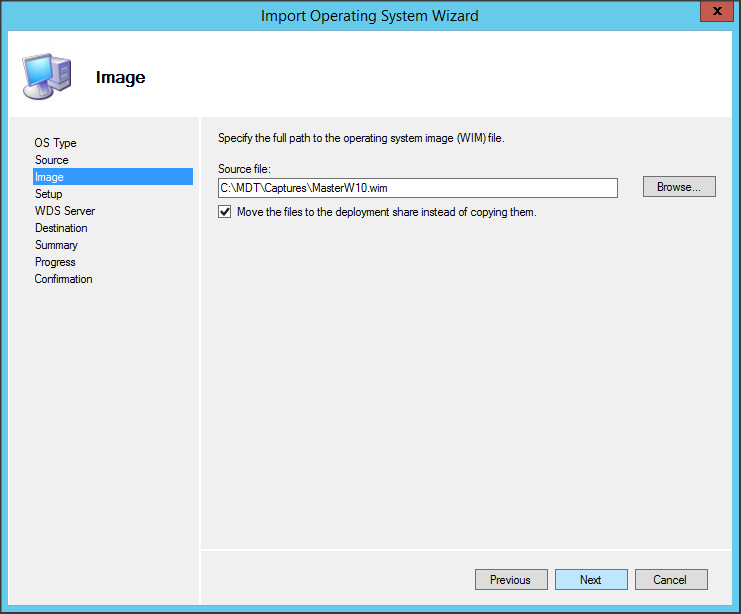Select the Destination step in sidebar
Screen dimensions: 741x614
61,228
